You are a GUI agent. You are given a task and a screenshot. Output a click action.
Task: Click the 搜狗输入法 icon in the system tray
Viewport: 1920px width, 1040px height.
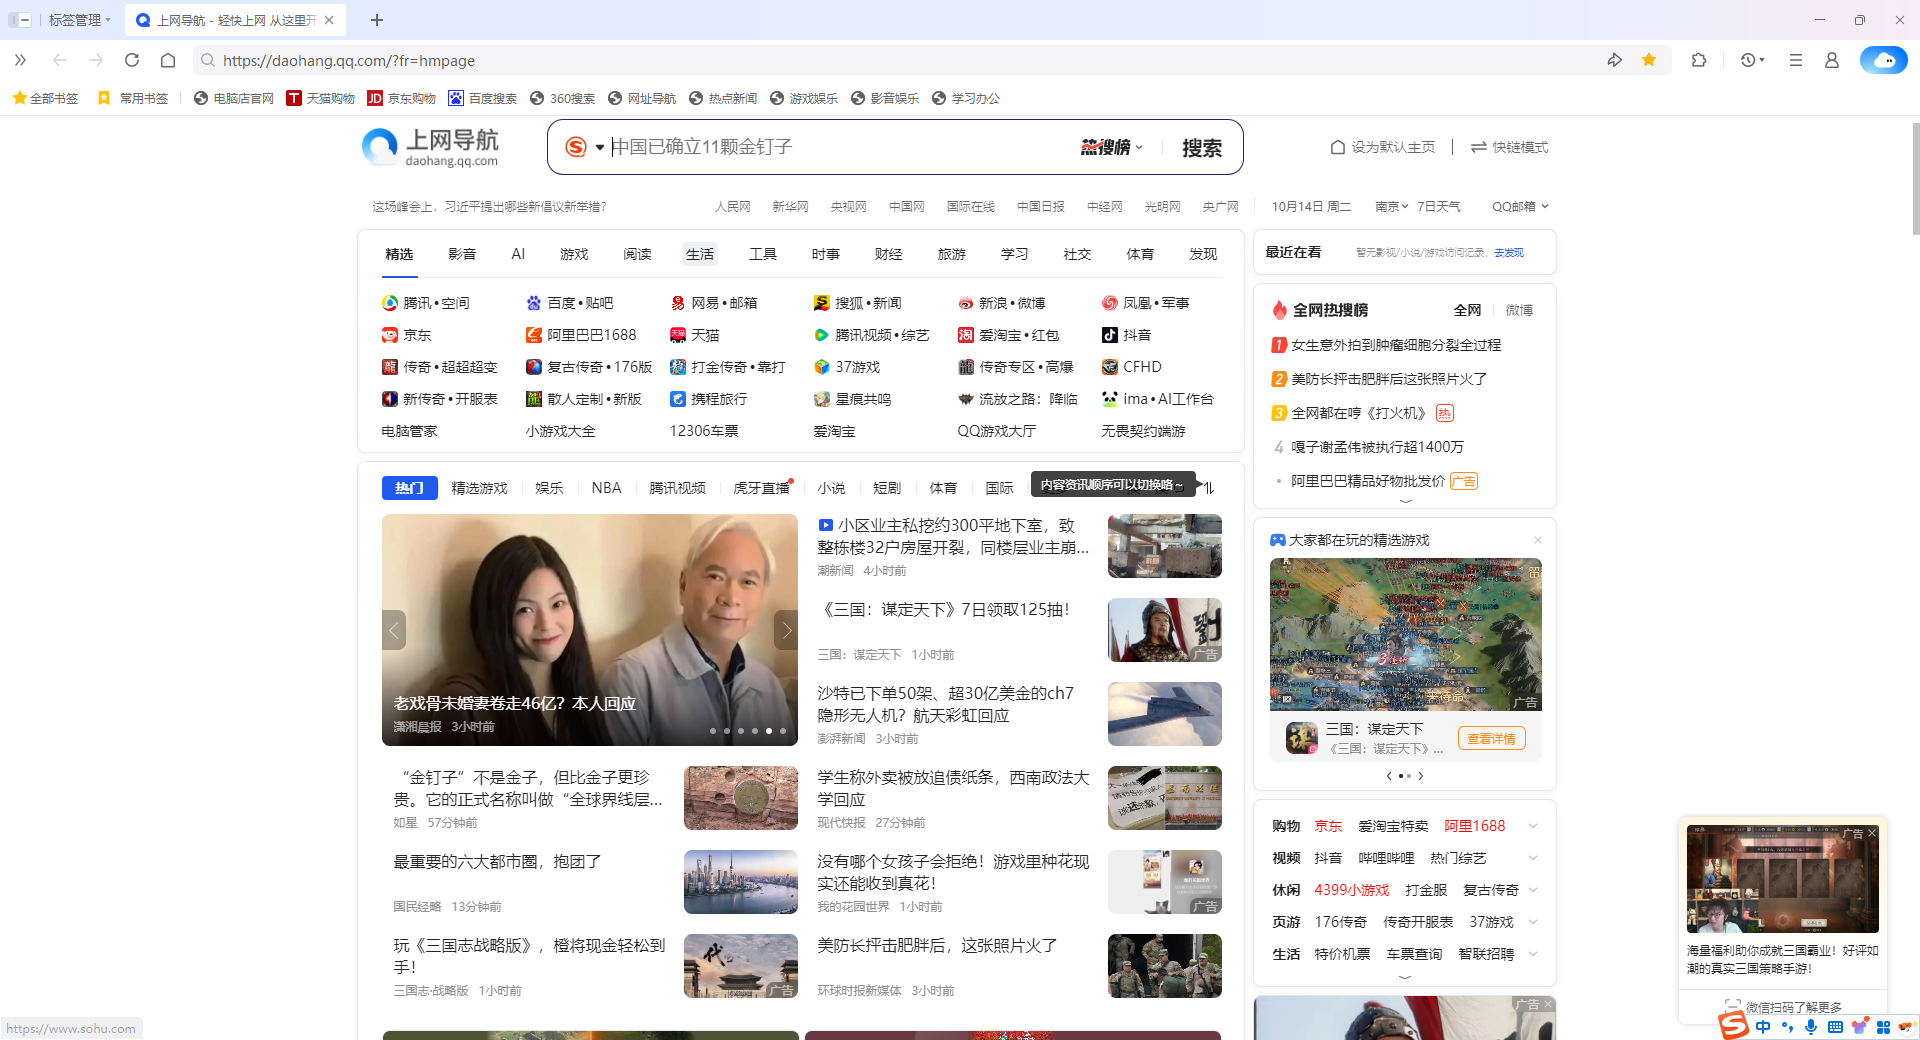tap(1733, 1027)
